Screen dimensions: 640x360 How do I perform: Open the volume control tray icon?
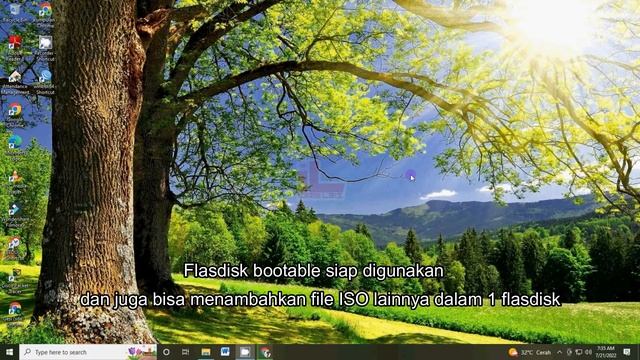click(x=588, y=352)
